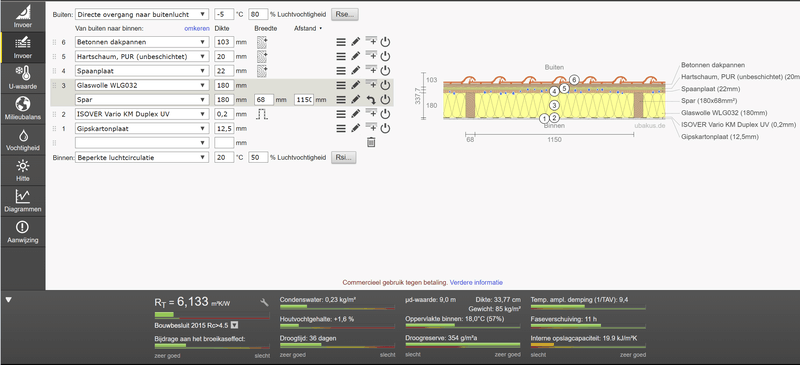This screenshot has width=800, height=365.
Task: Open the Buiten outdoor condition dropdown
Action: point(142,14)
